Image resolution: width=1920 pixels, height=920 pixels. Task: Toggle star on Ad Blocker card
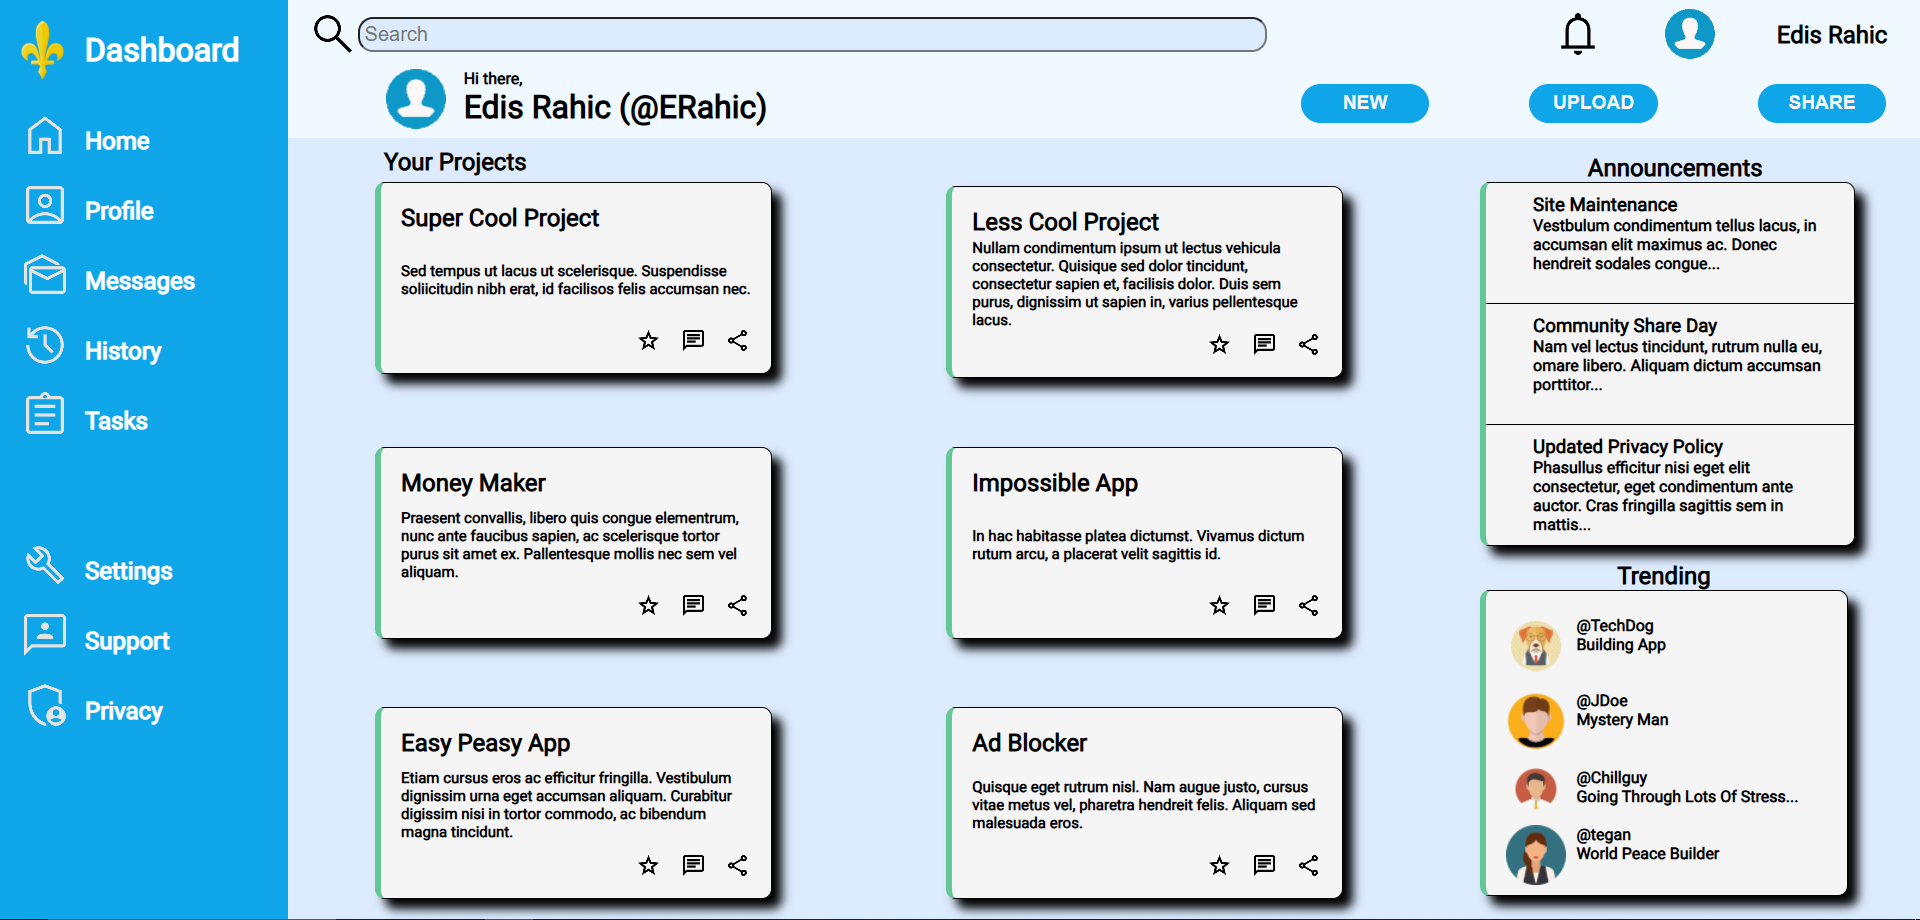coord(1219,866)
